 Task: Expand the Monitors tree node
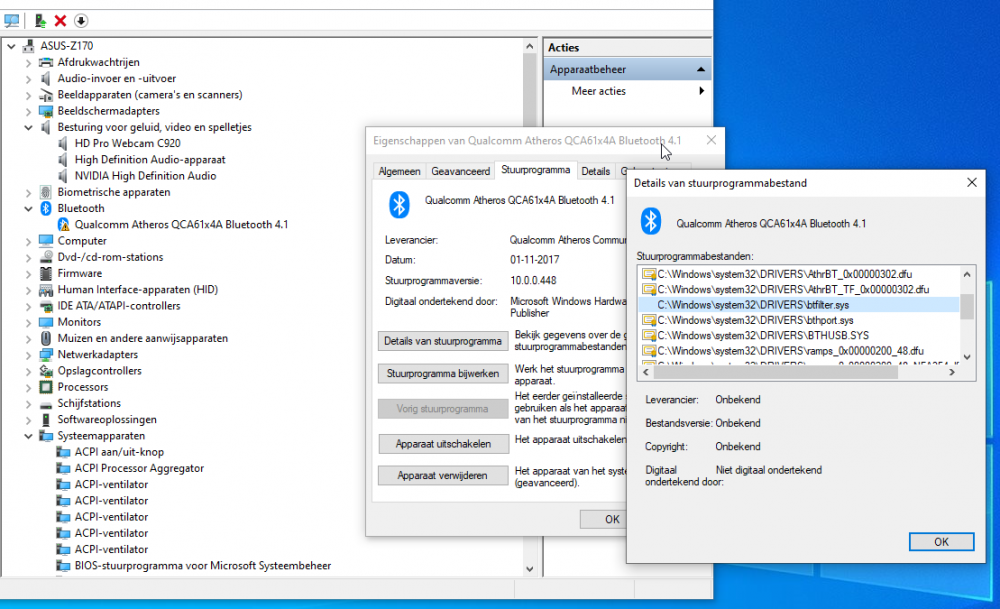[x=28, y=322]
